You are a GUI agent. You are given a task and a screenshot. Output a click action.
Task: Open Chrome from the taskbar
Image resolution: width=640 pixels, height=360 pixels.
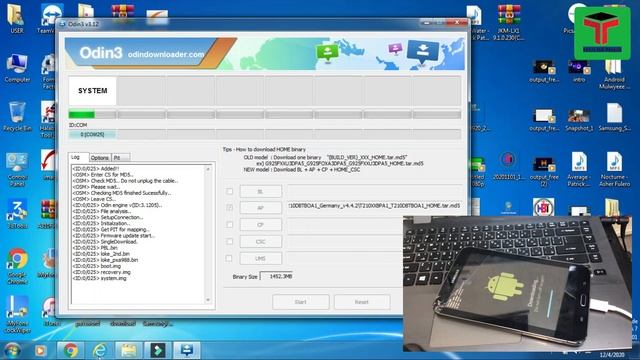71,350
